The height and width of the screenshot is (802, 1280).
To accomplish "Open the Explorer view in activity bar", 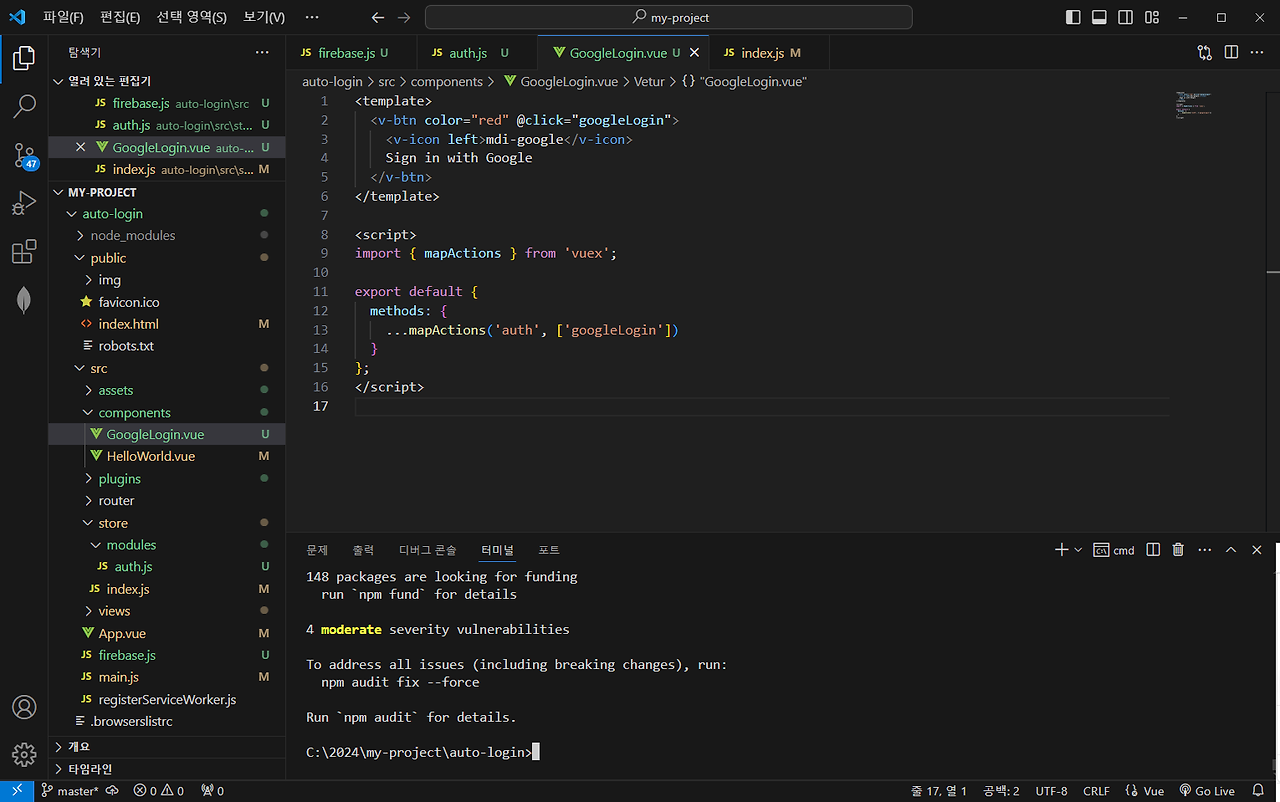I will (24, 57).
